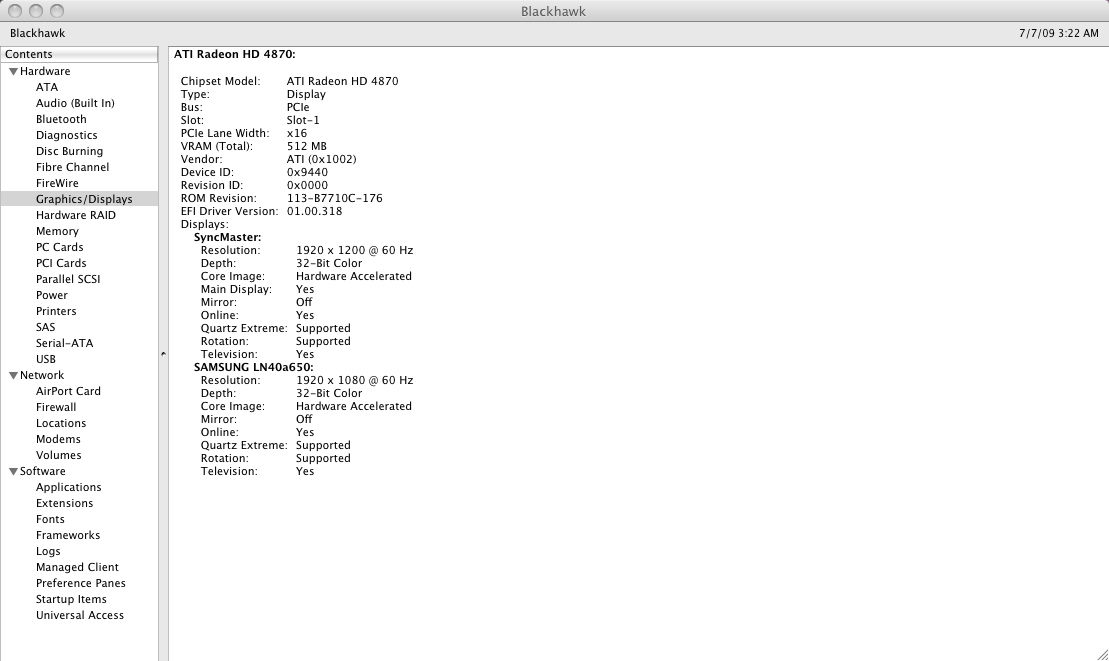Select the Graphics/Displays row
This screenshot has width=1109, height=661.
[79, 199]
